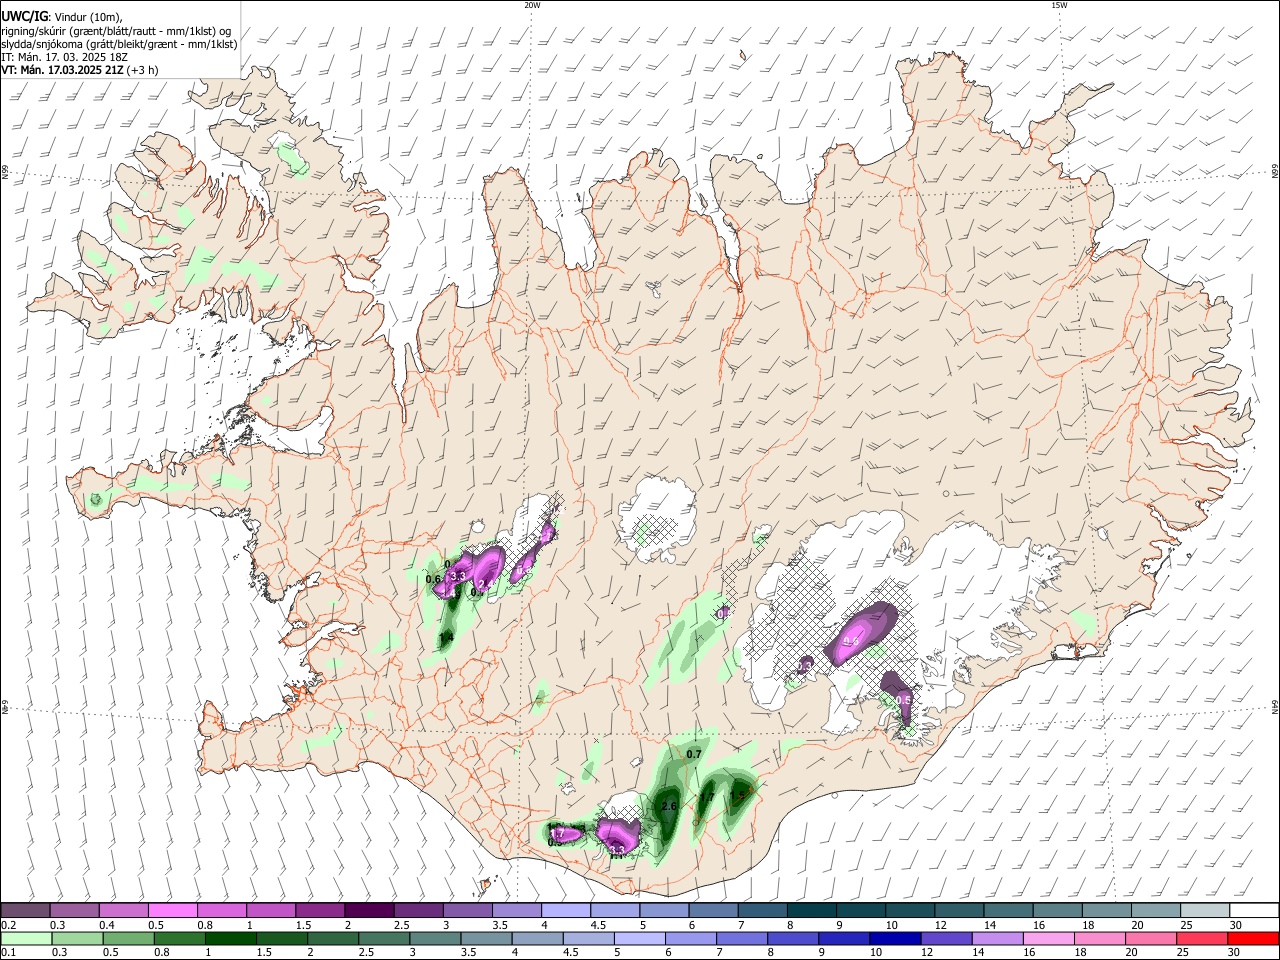Screen dimensions: 1280x960
Task: Click the '1.4' precipitation value on the map
Action: pyautogui.click(x=446, y=637)
